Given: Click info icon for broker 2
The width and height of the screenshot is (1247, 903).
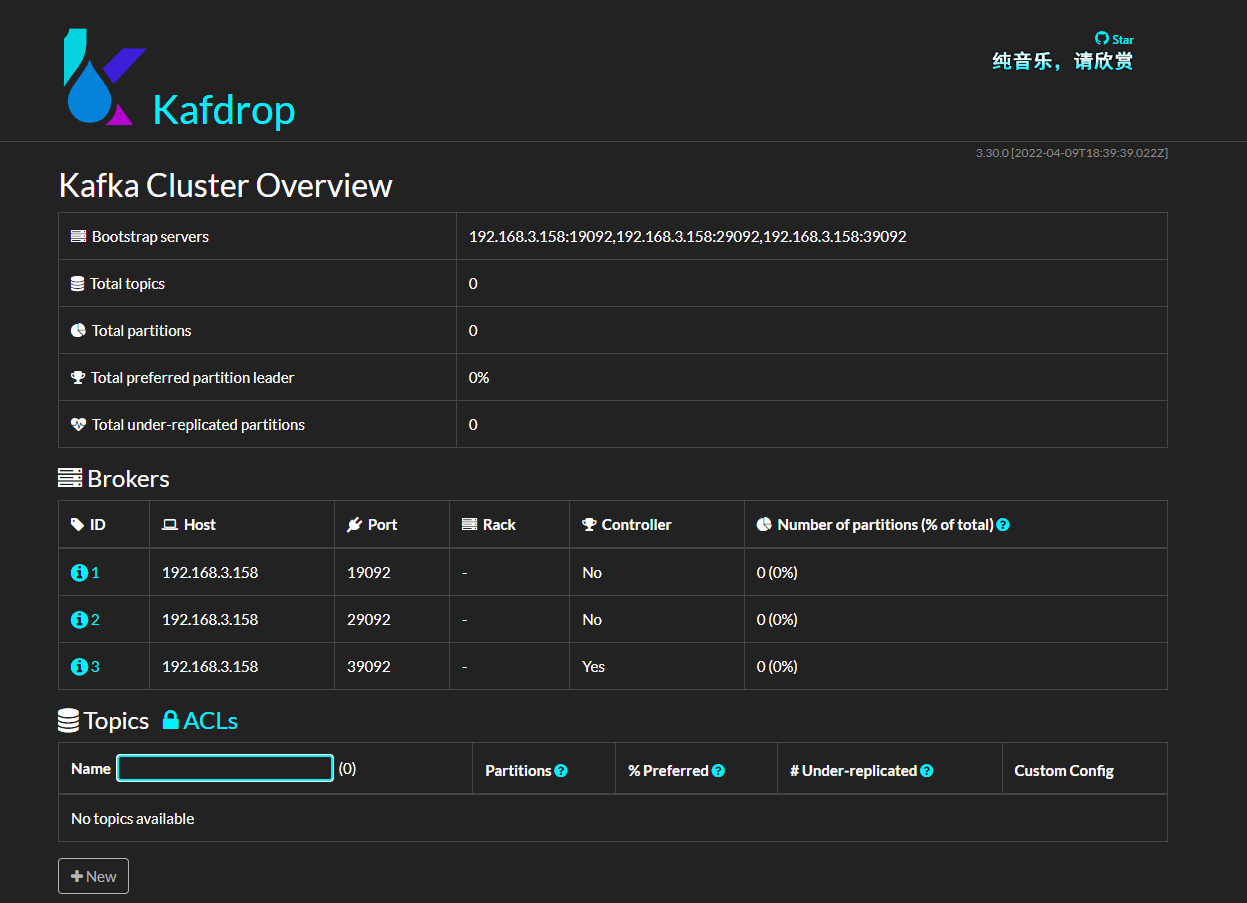Looking at the screenshot, I should pos(79,620).
